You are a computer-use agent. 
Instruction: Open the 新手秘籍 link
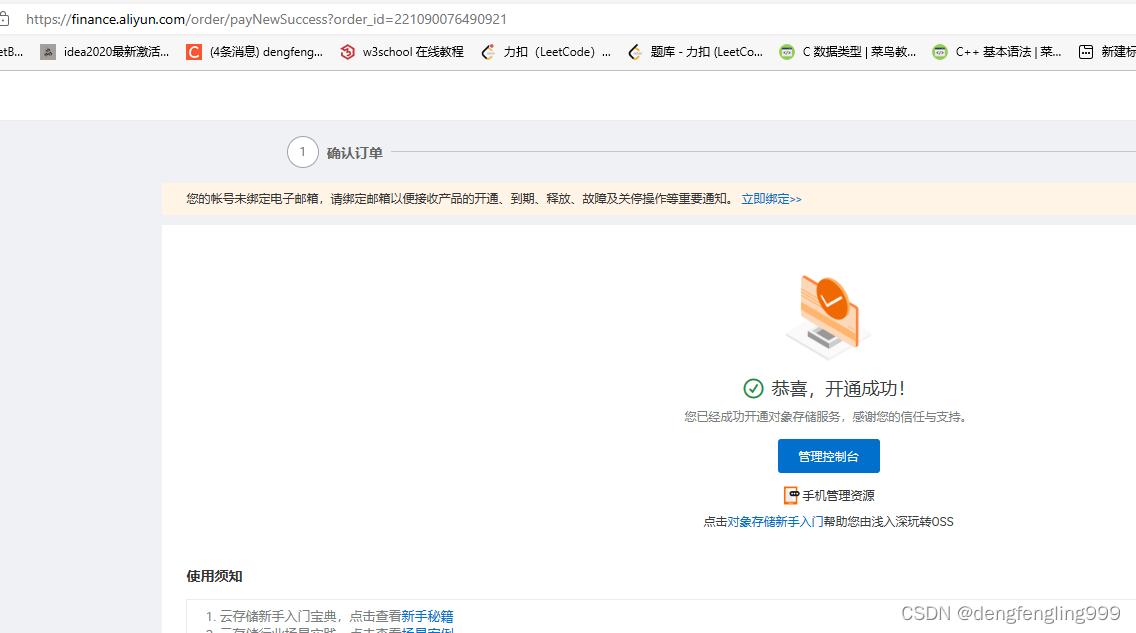tap(427, 616)
